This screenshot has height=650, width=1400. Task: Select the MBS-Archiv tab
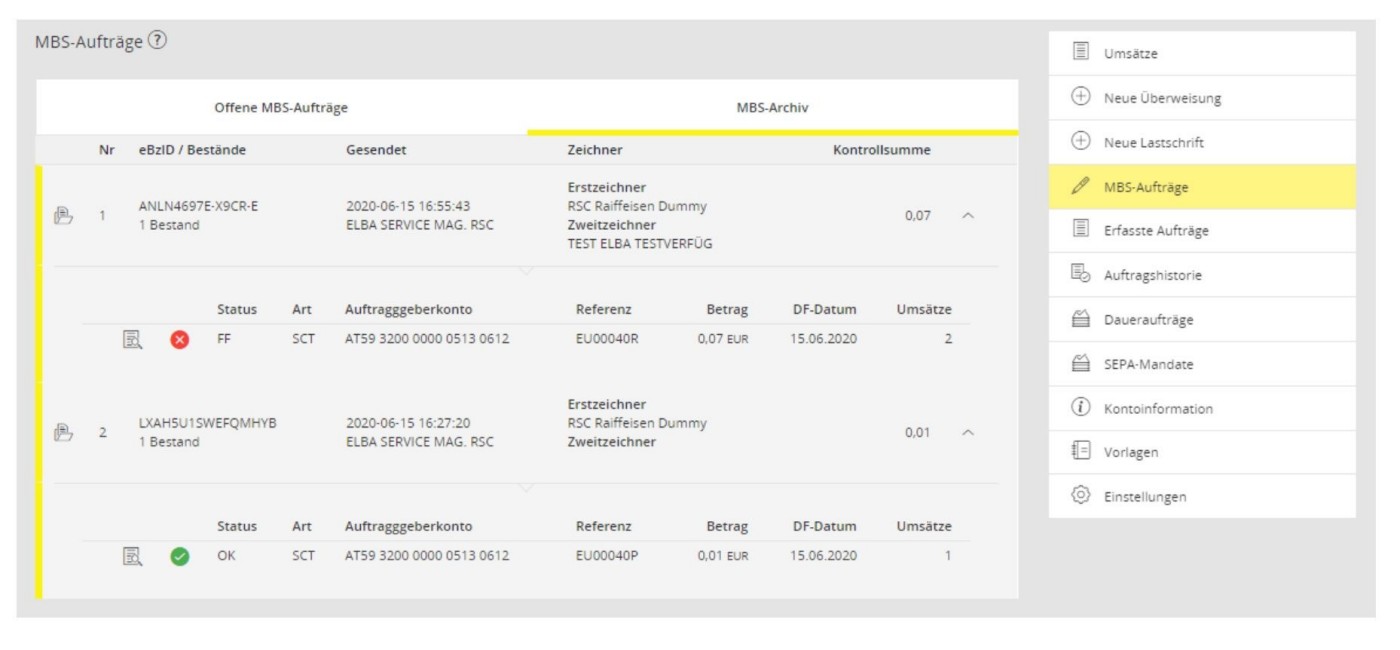point(772,107)
